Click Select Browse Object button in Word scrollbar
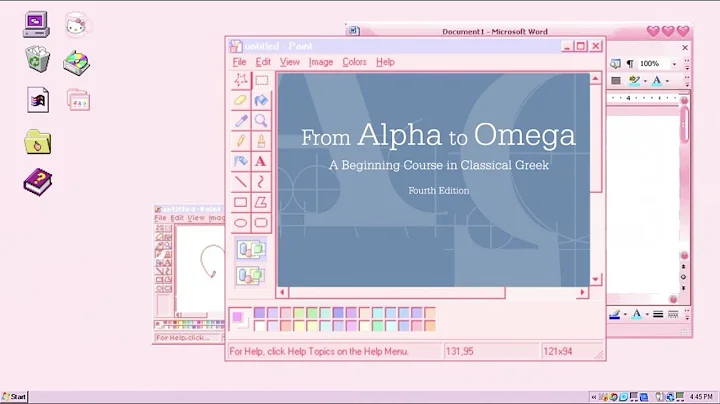This screenshot has width=720, height=404. pyautogui.click(x=683, y=277)
